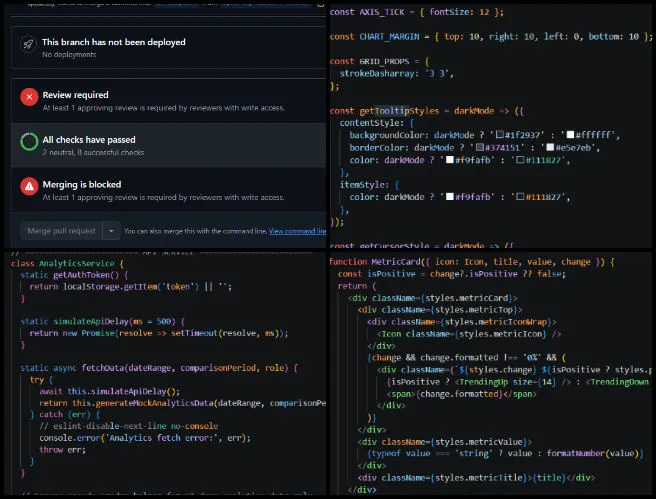
Task: Click the AXIS_TICK constant name
Action: pyautogui.click(x=382, y=12)
